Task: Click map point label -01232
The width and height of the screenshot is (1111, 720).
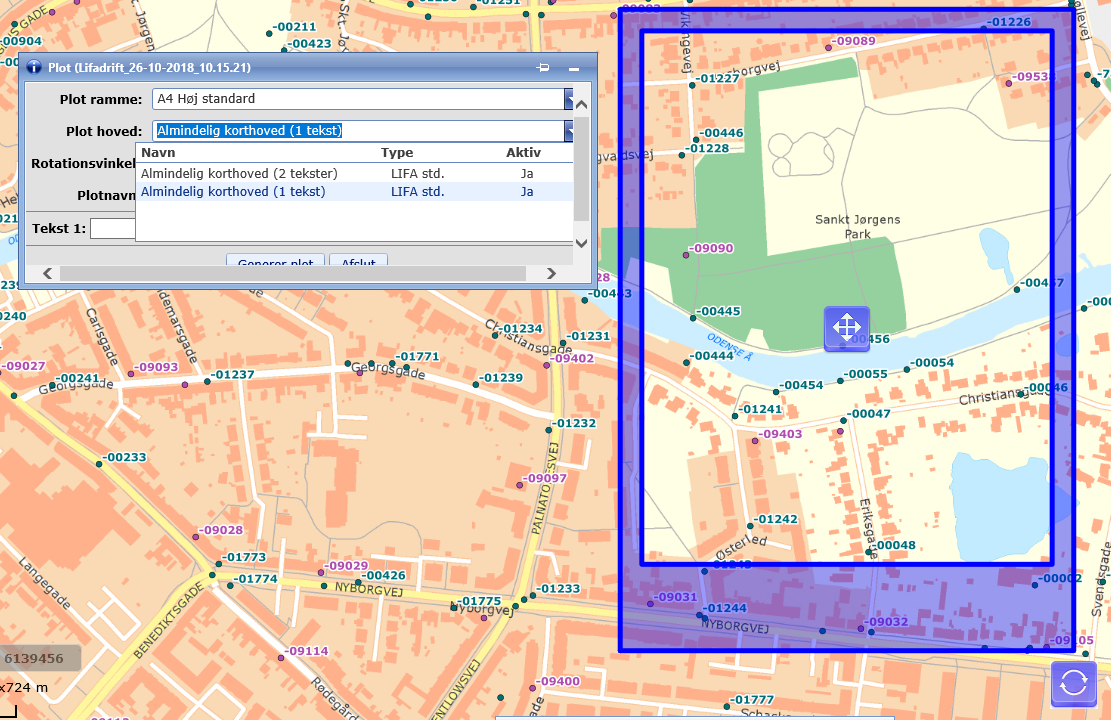Action: pos(575,423)
